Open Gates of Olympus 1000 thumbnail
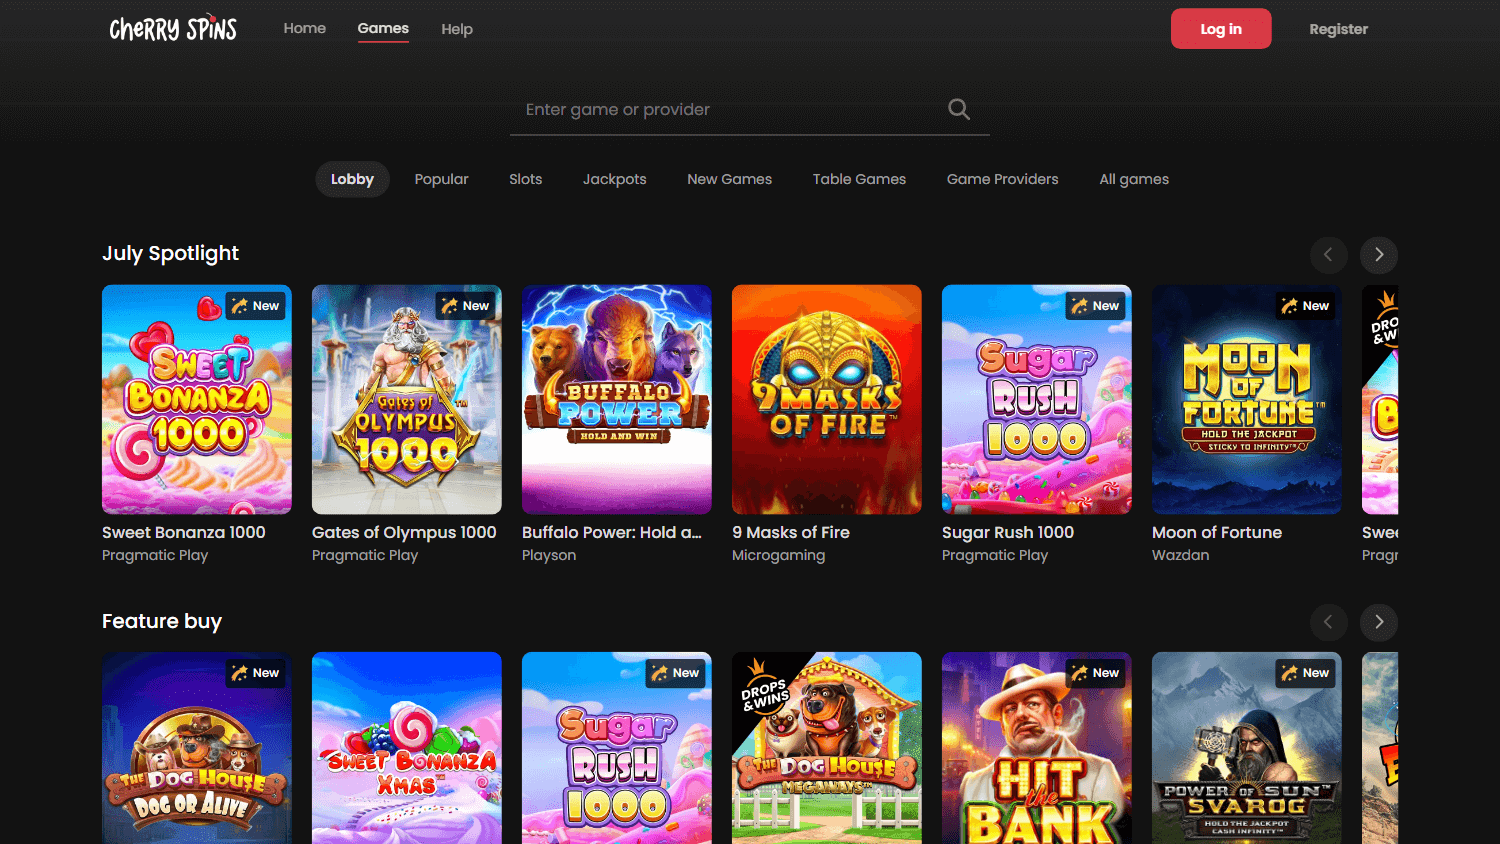 coord(407,400)
